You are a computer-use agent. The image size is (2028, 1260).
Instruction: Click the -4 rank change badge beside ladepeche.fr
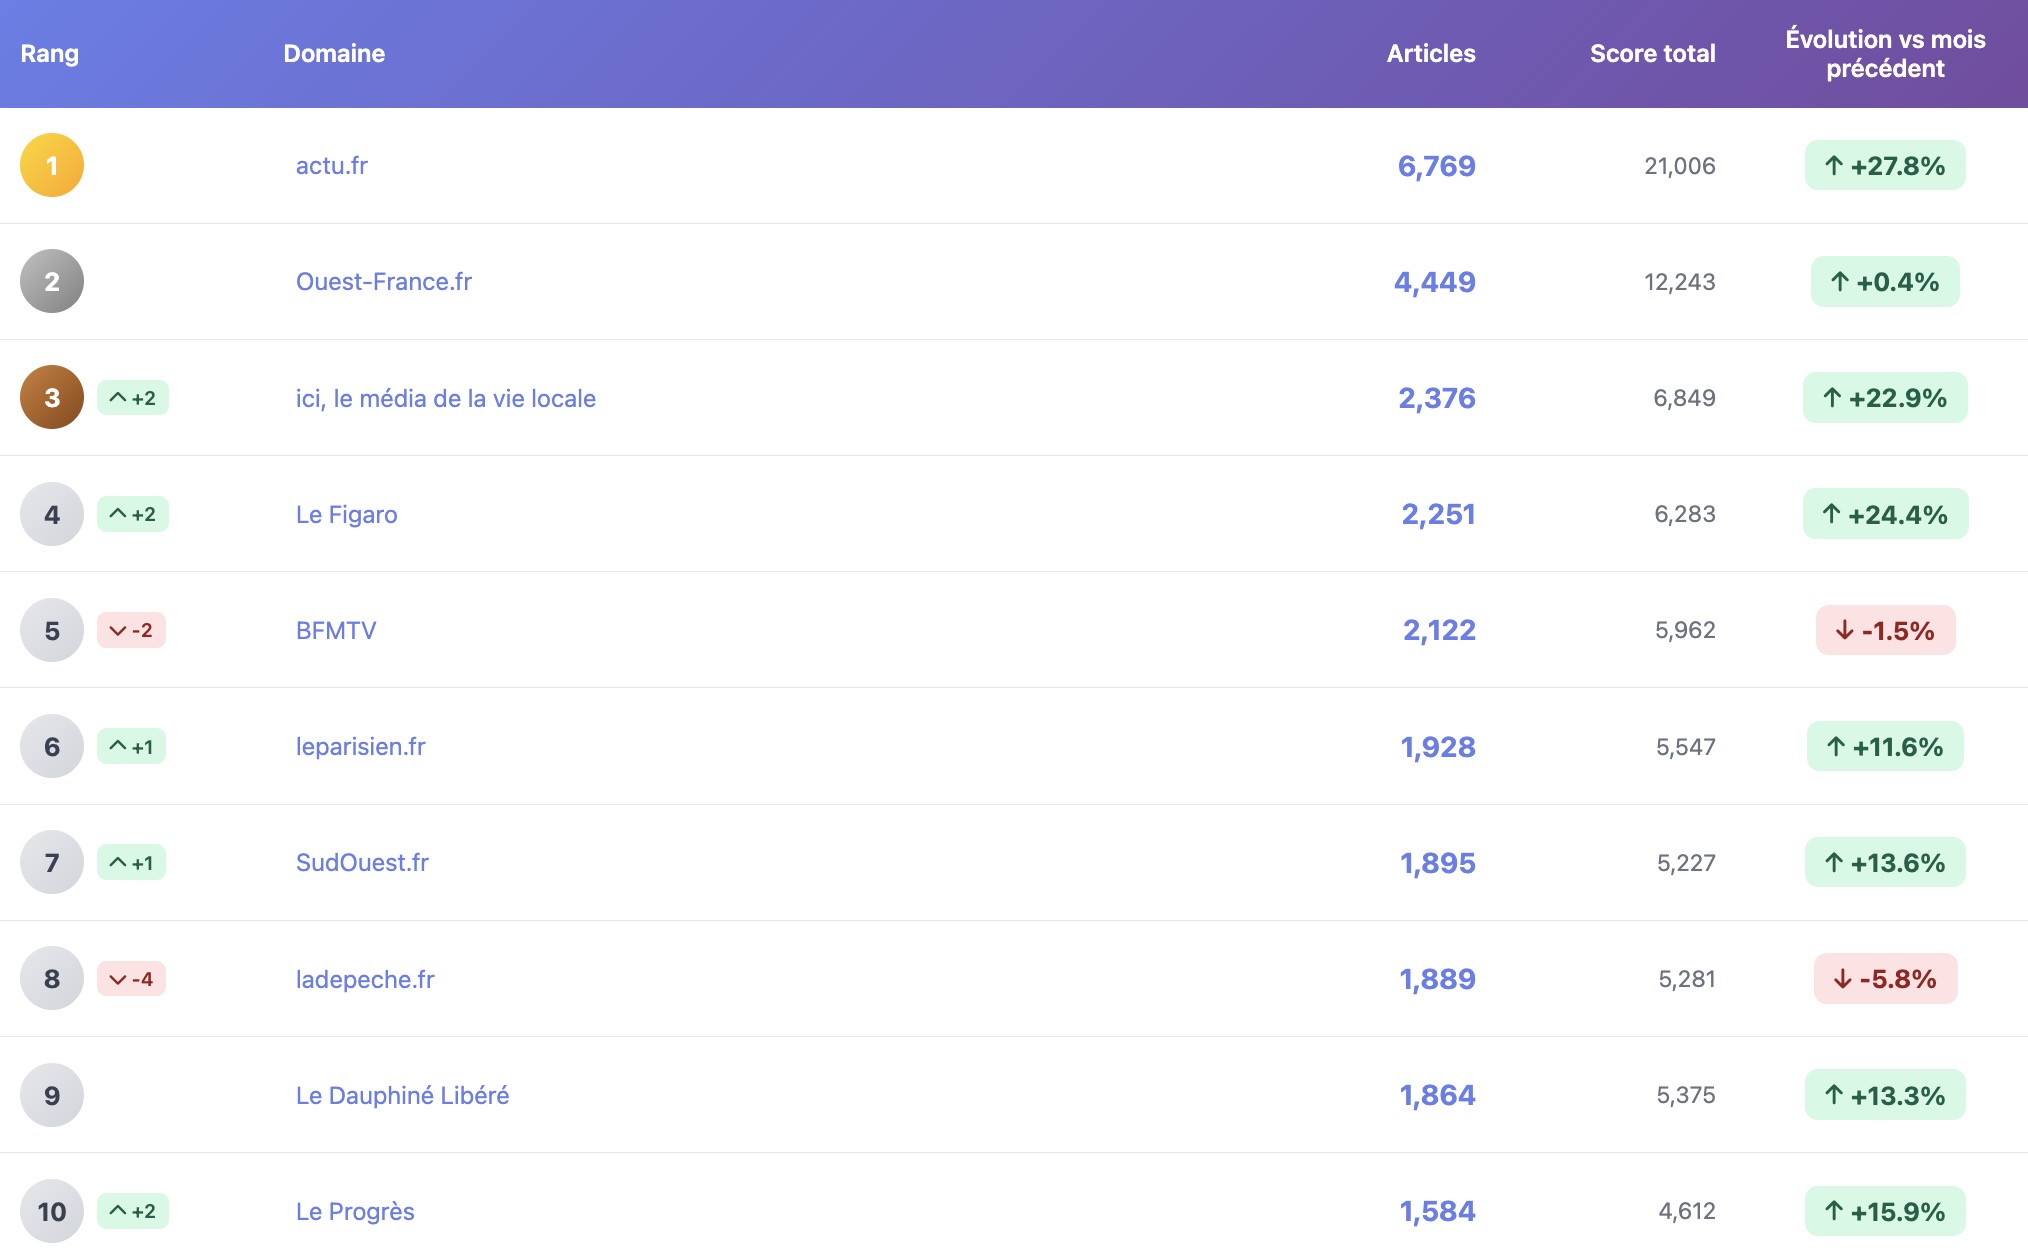[x=131, y=979]
